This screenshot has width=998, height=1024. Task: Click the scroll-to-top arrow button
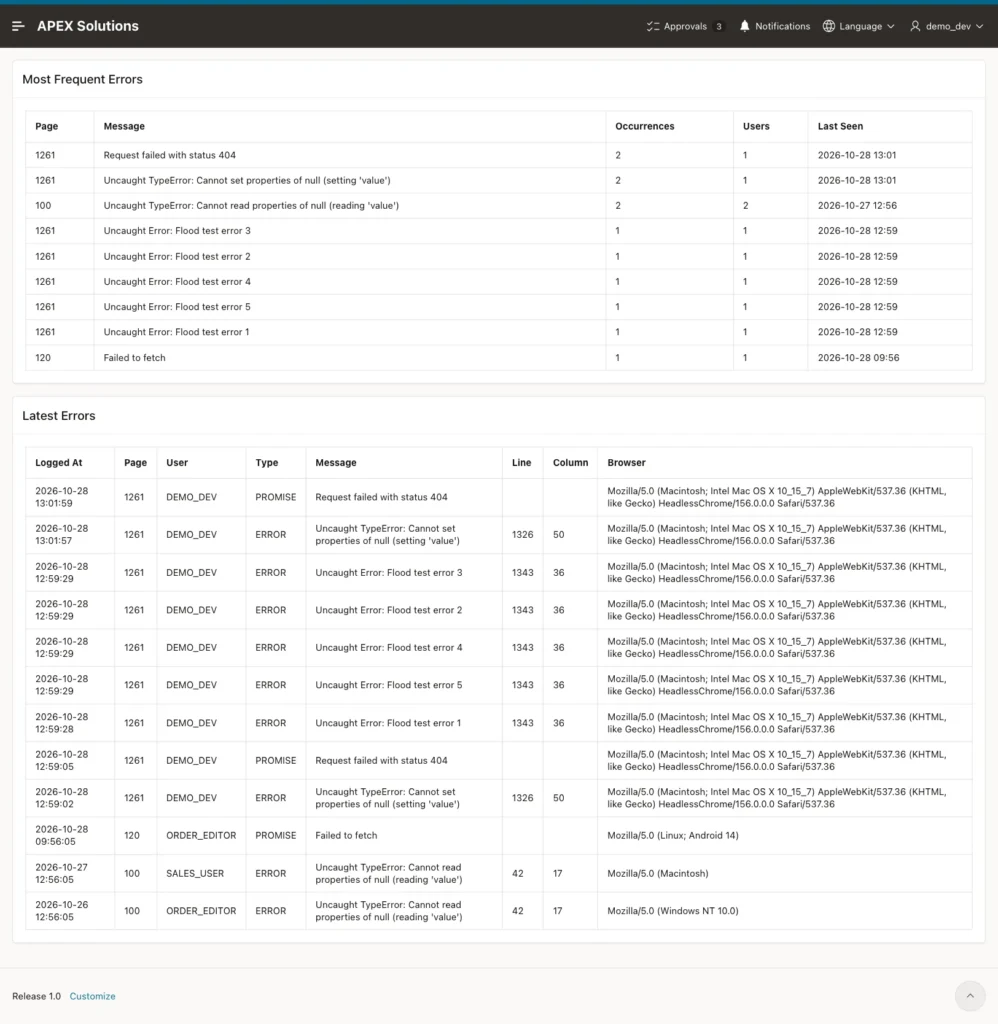[970, 996]
